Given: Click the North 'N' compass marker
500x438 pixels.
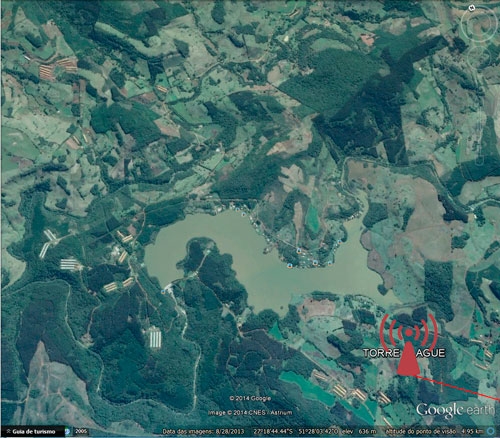Looking at the screenshot, I should coord(471,8).
